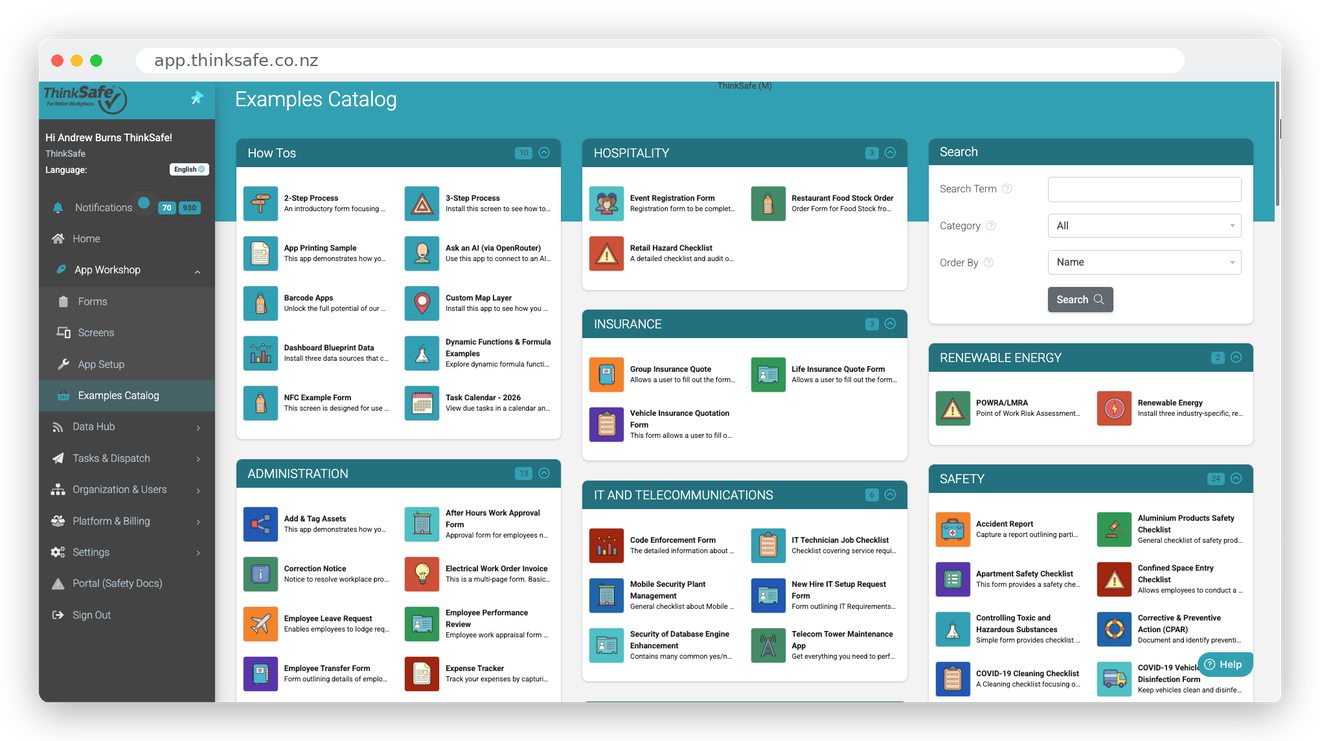Collapse the HOSPITALITY panel
Viewport: 1320px width, 741px height.
click(890, 153)
